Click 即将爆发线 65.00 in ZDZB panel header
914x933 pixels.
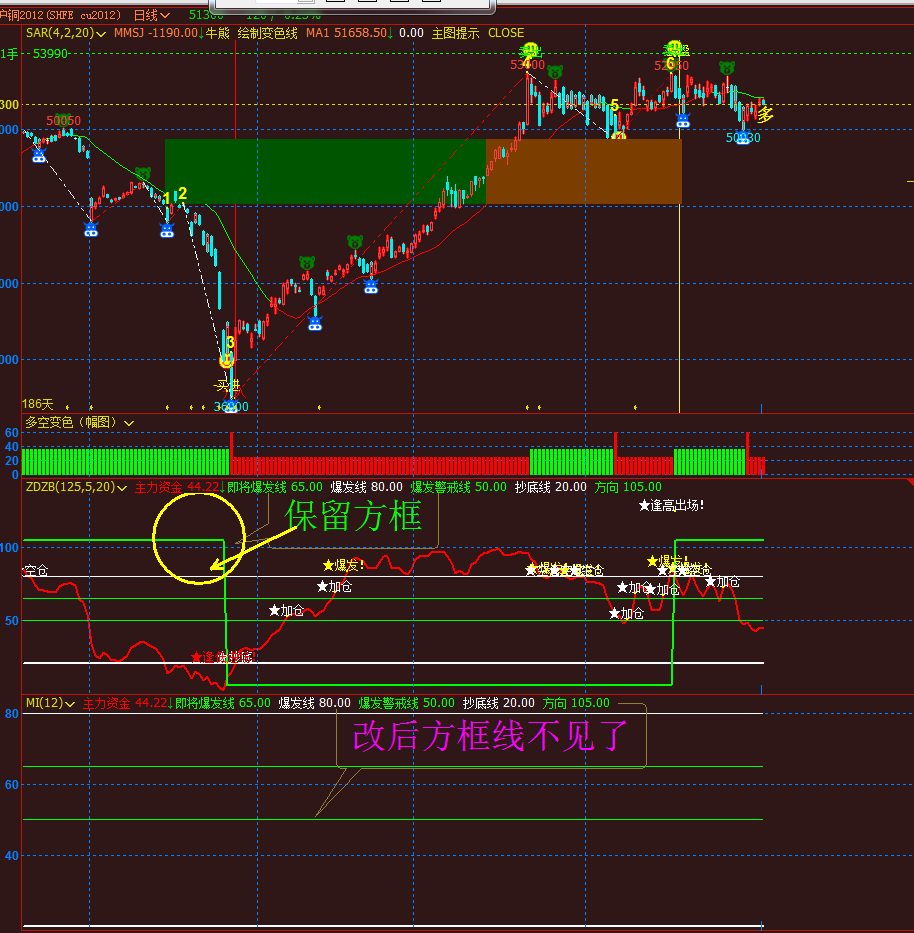(275, 487)
